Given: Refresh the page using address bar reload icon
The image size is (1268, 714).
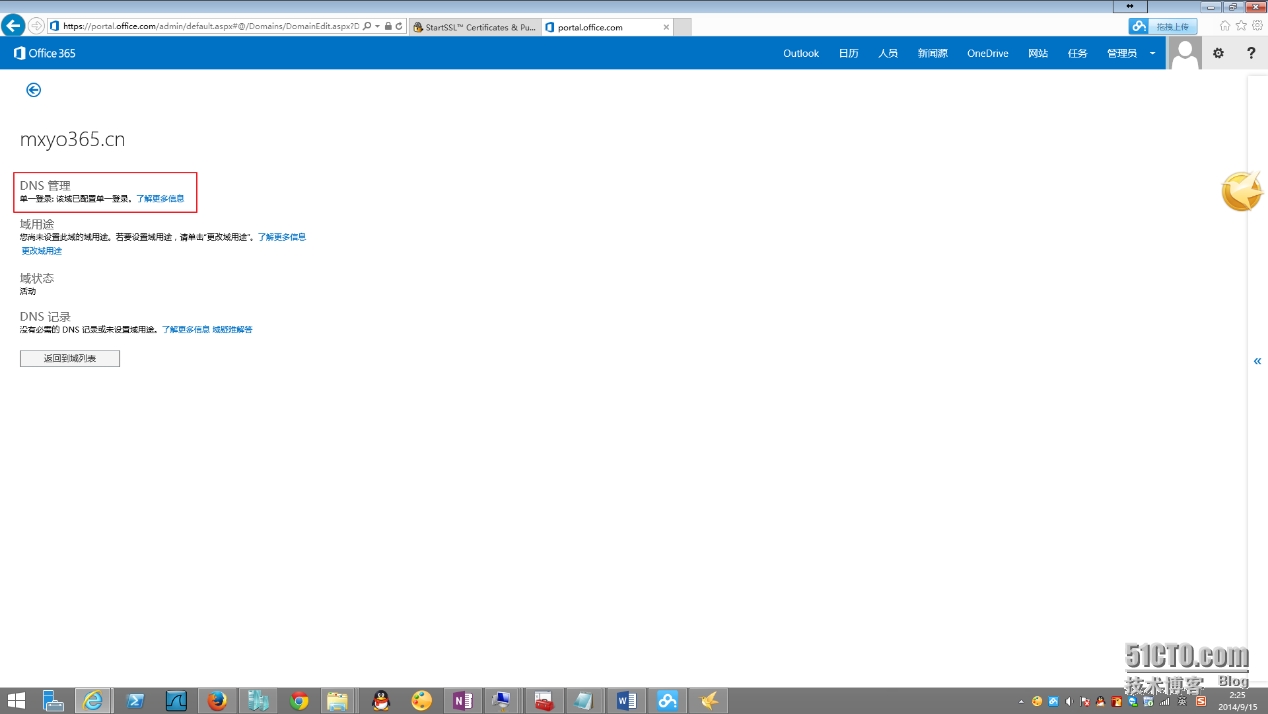Looking at the screenshot, I should click(399, 27).
